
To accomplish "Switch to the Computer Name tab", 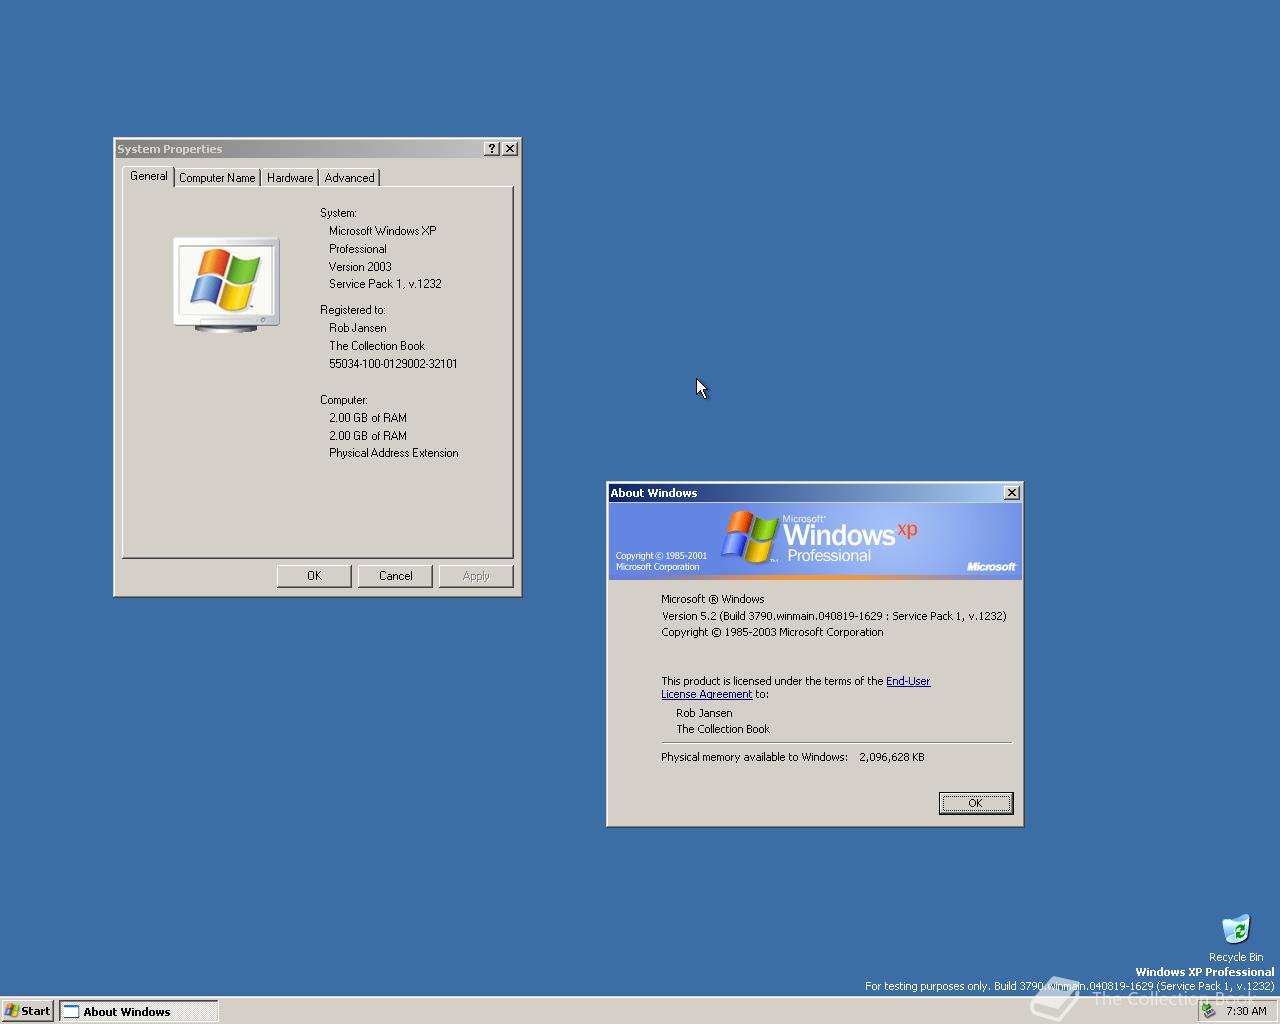I will (x=217, y=178).
